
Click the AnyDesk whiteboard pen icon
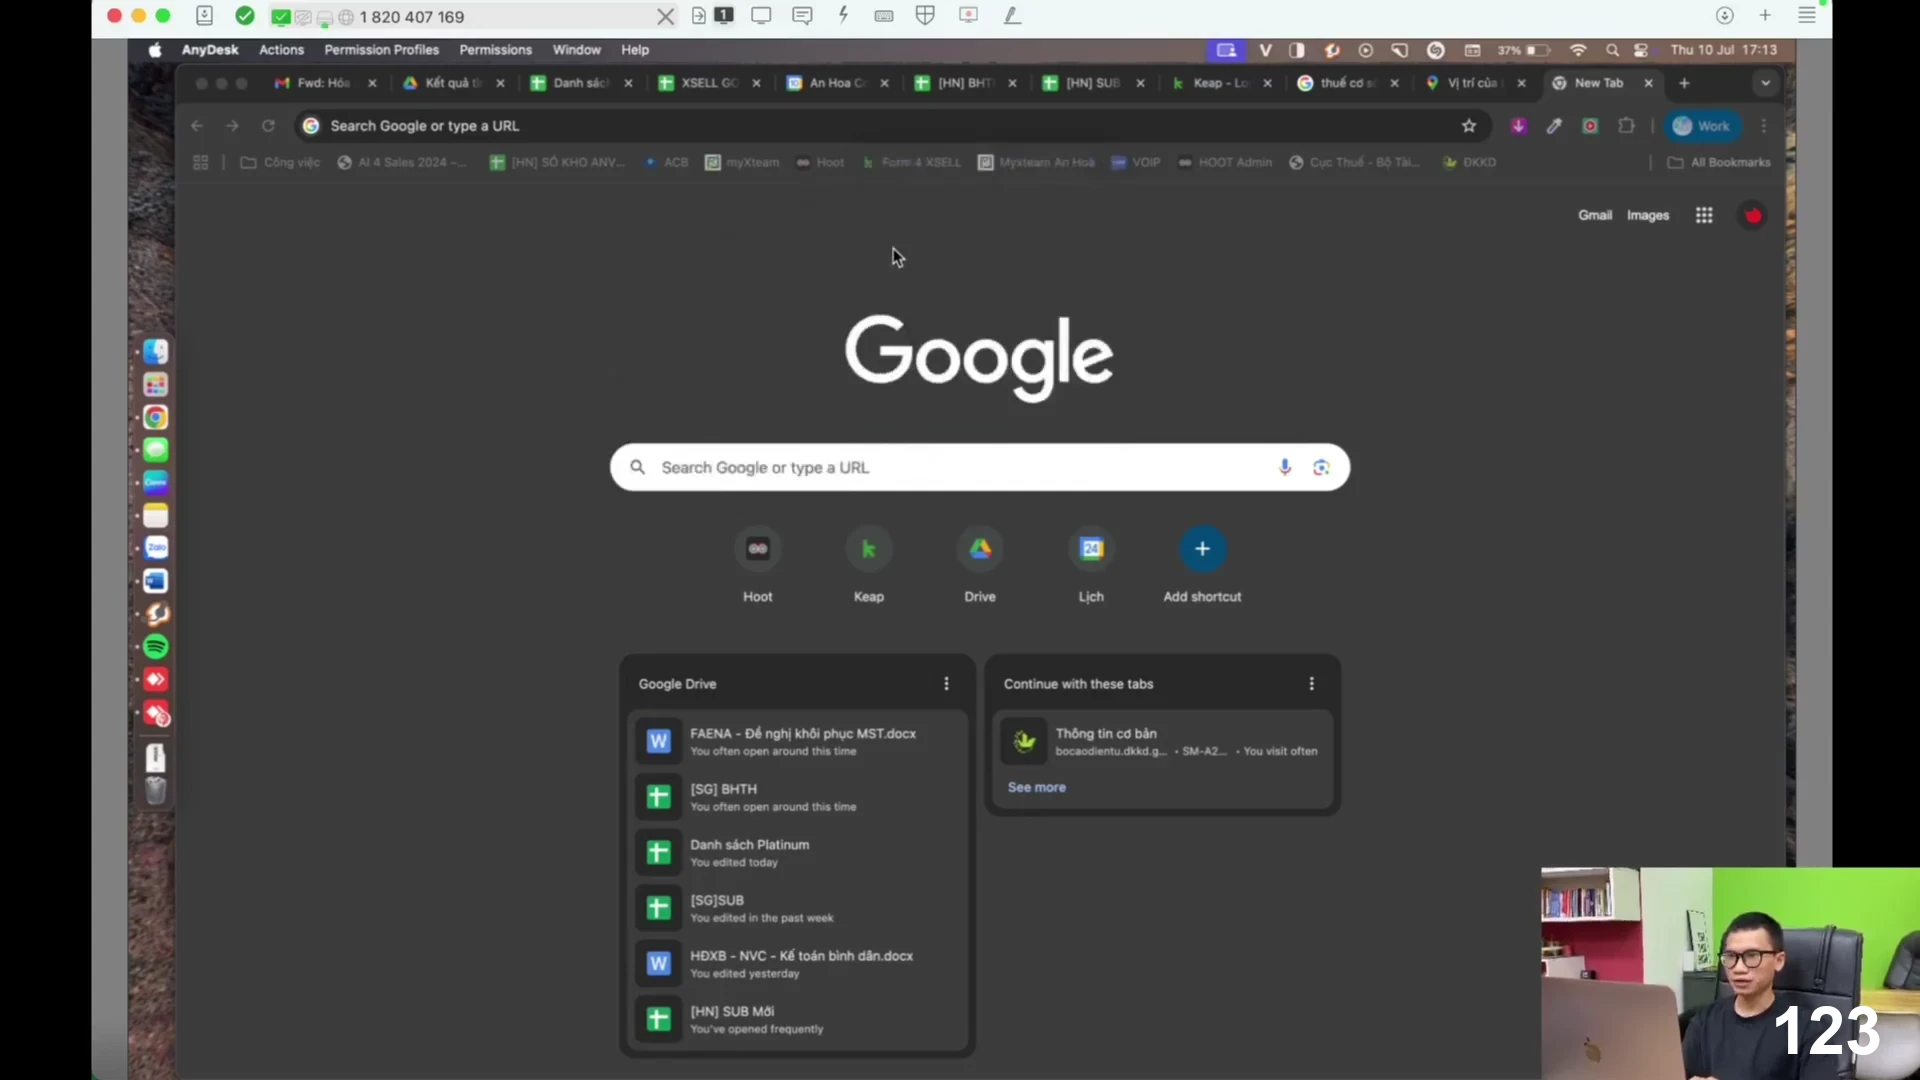tap(1012, 16)
